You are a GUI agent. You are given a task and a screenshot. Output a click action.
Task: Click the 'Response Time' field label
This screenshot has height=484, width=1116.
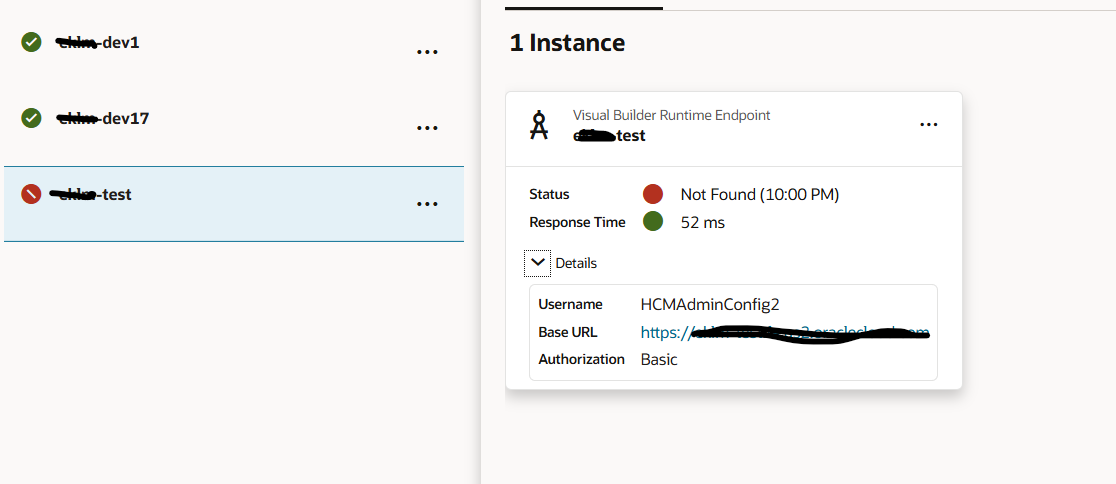577,222
